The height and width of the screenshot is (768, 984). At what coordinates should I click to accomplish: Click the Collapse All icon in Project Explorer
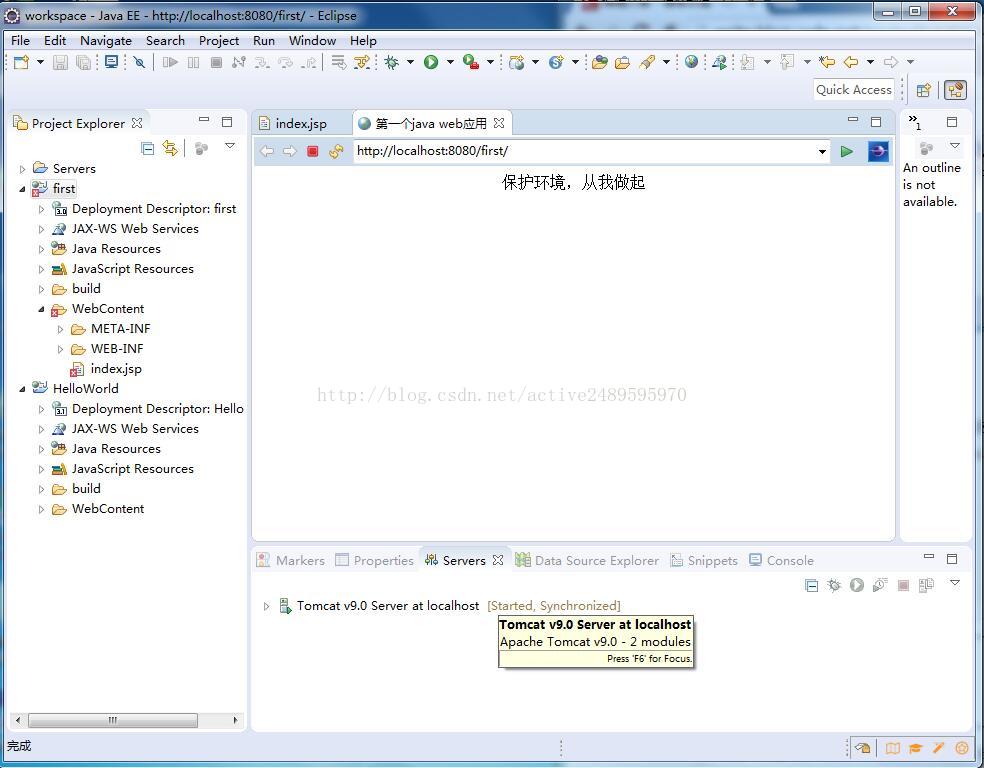[147, 148]
